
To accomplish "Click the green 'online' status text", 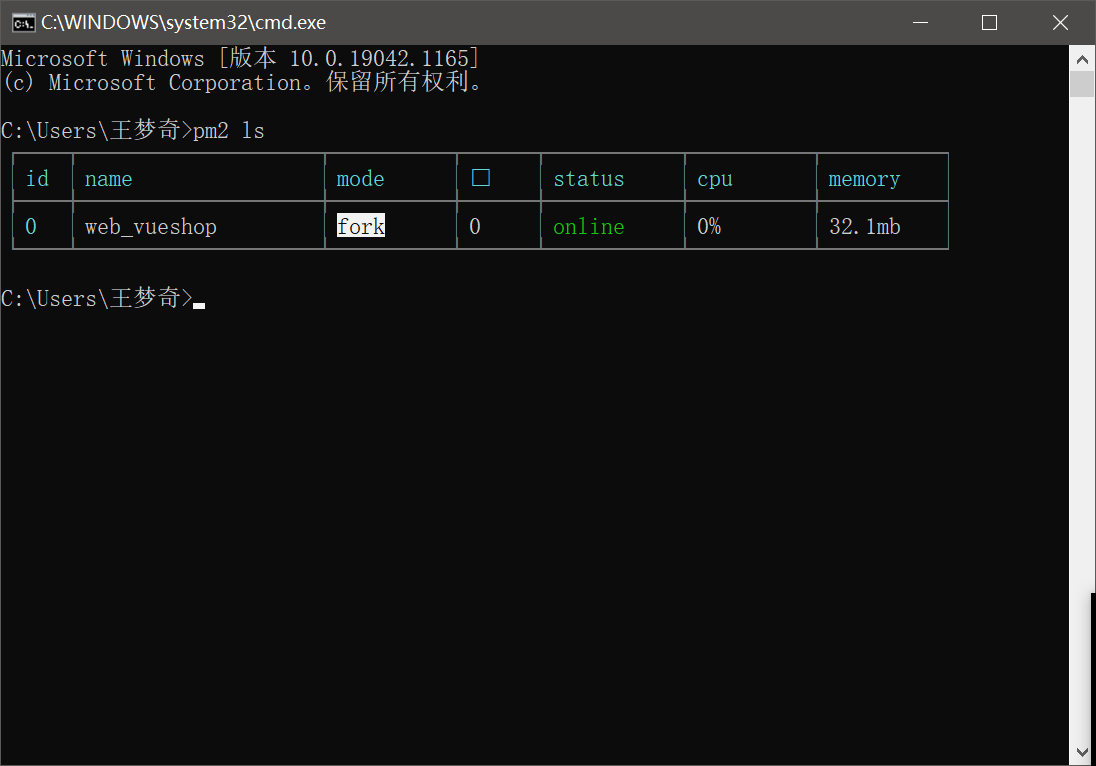I will coord(588,227).
